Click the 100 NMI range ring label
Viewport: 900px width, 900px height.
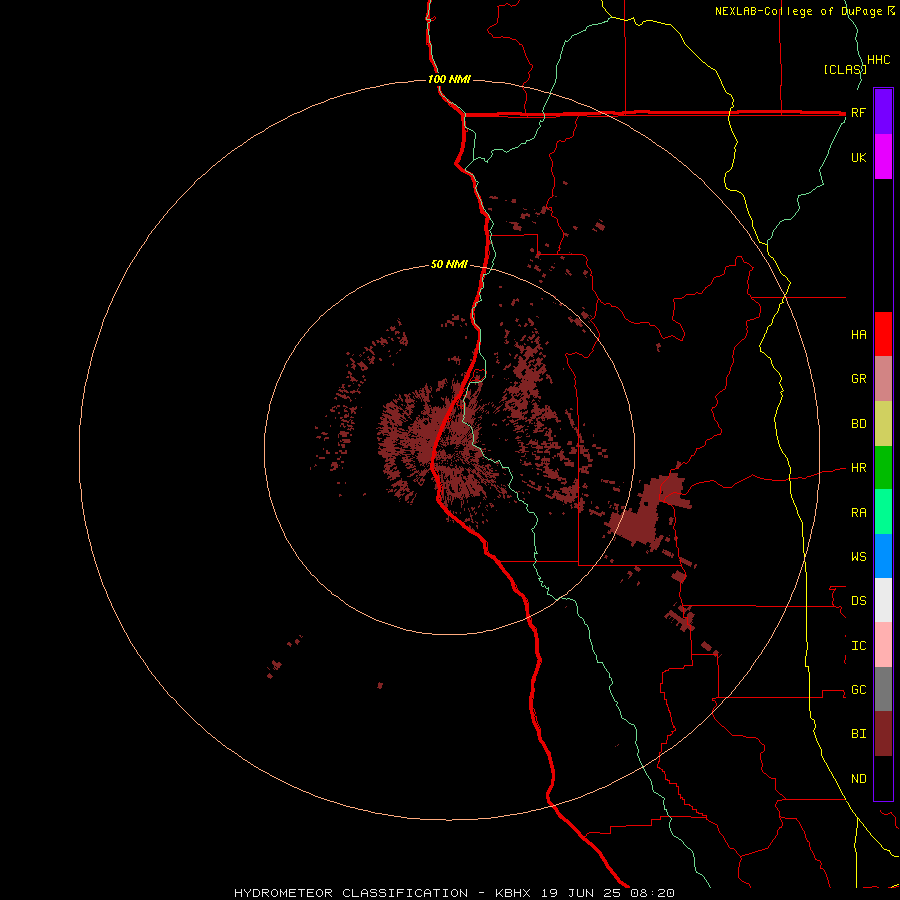(449, 79)
